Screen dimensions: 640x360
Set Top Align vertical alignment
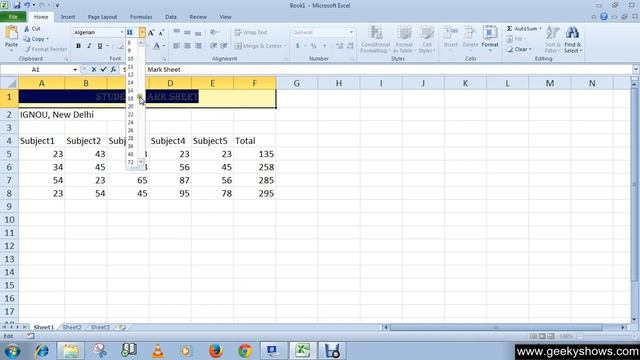(x=176, y=32)
